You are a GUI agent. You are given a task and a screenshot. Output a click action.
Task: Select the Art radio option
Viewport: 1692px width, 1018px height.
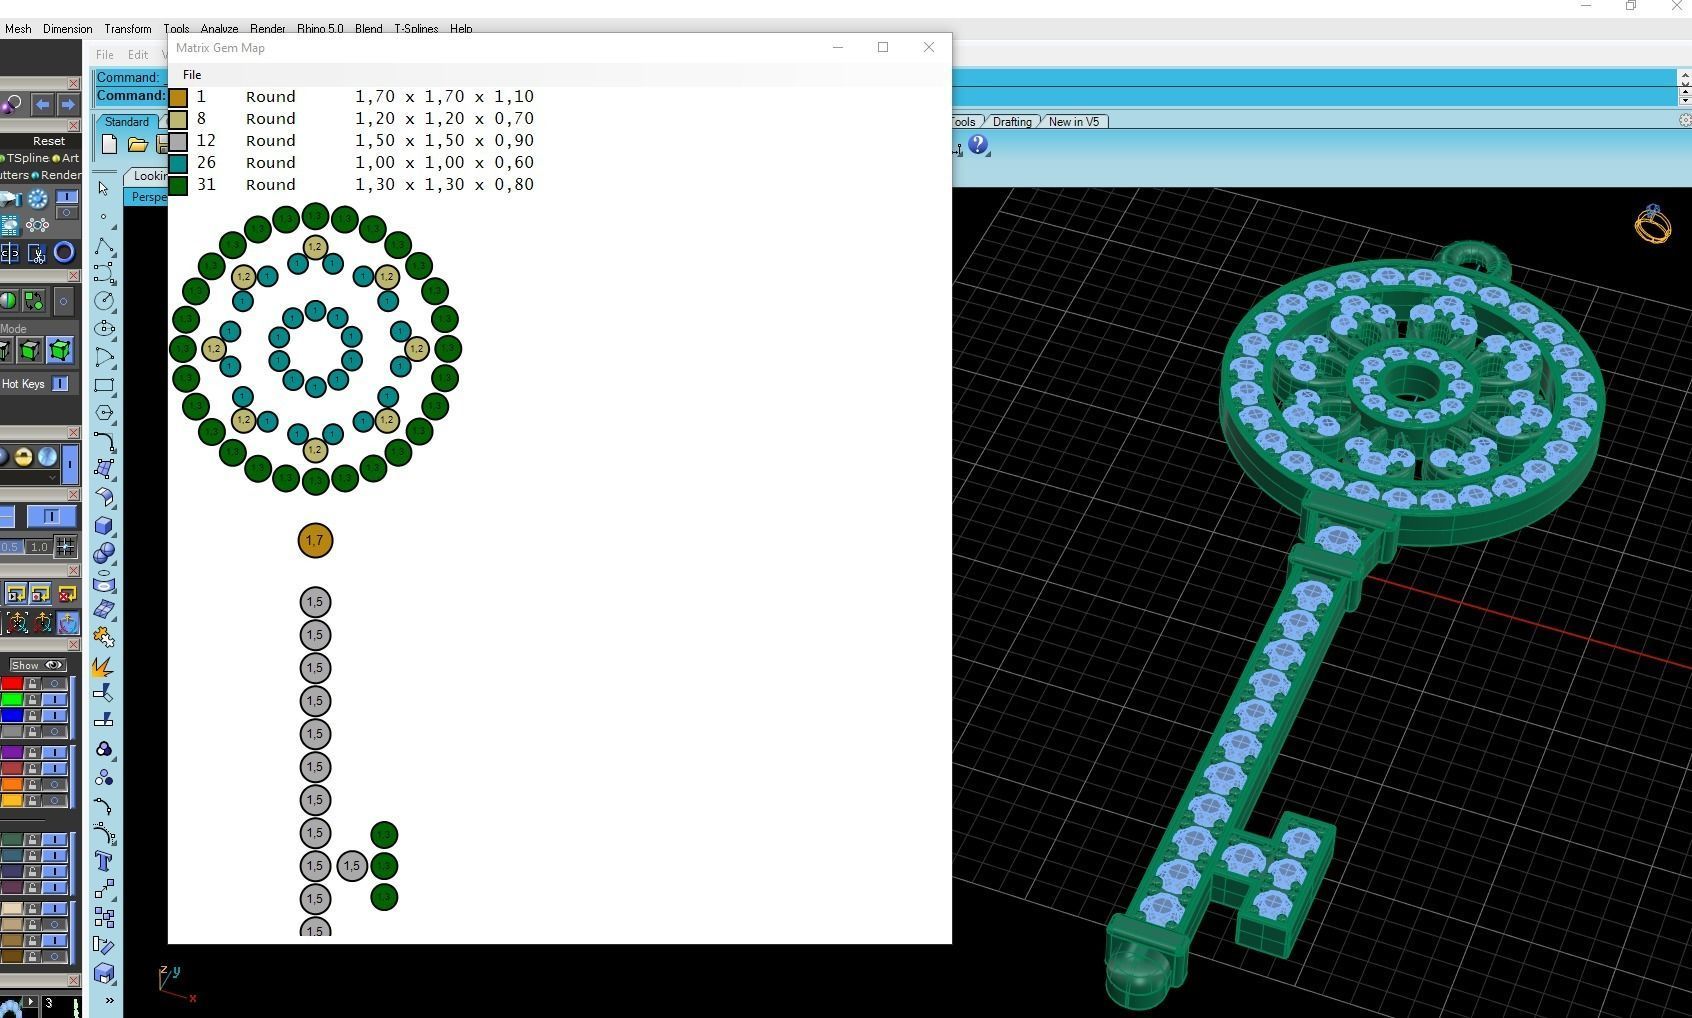(66, 158)
